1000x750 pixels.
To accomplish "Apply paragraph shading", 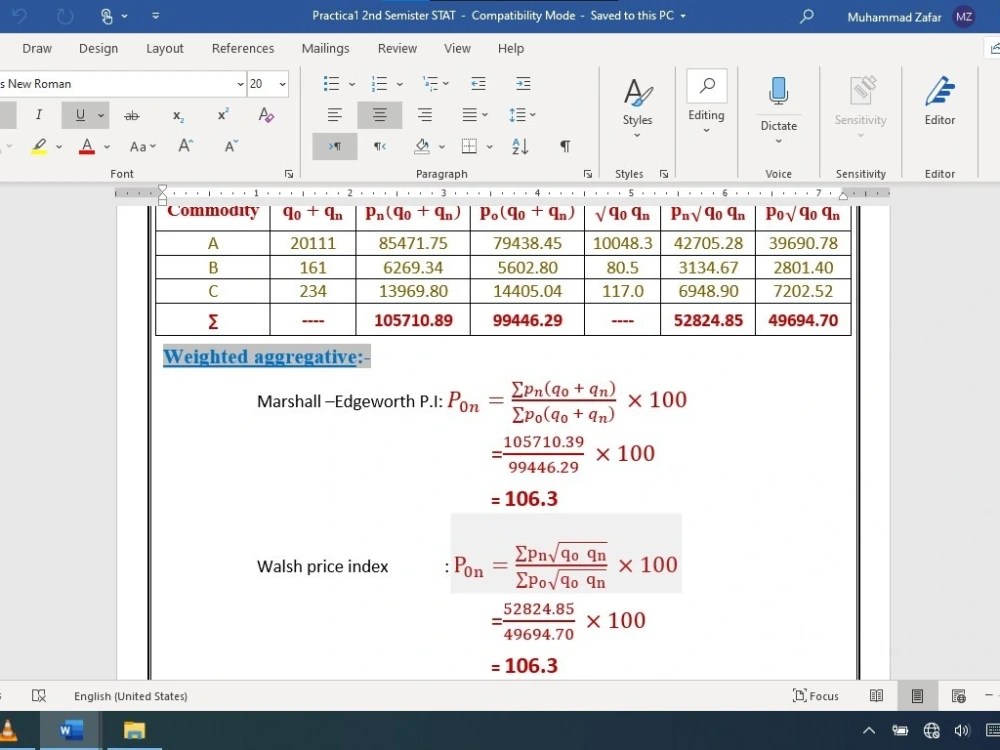I will click(x=422, y=146).
